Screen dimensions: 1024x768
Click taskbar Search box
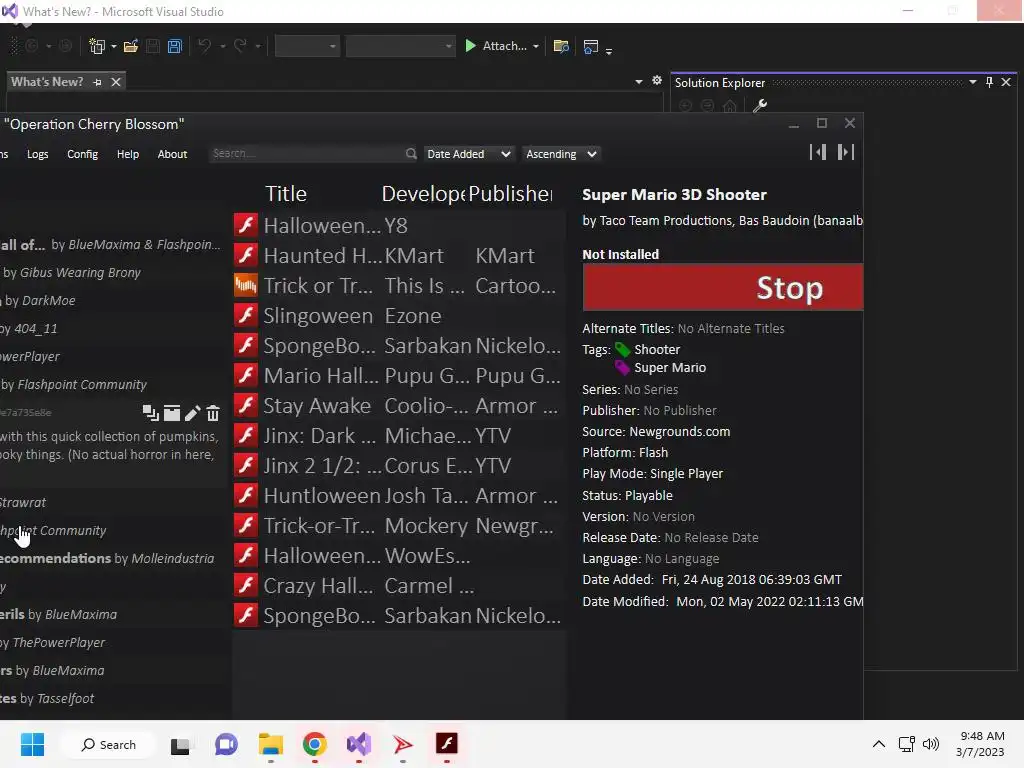pos(108,744)
